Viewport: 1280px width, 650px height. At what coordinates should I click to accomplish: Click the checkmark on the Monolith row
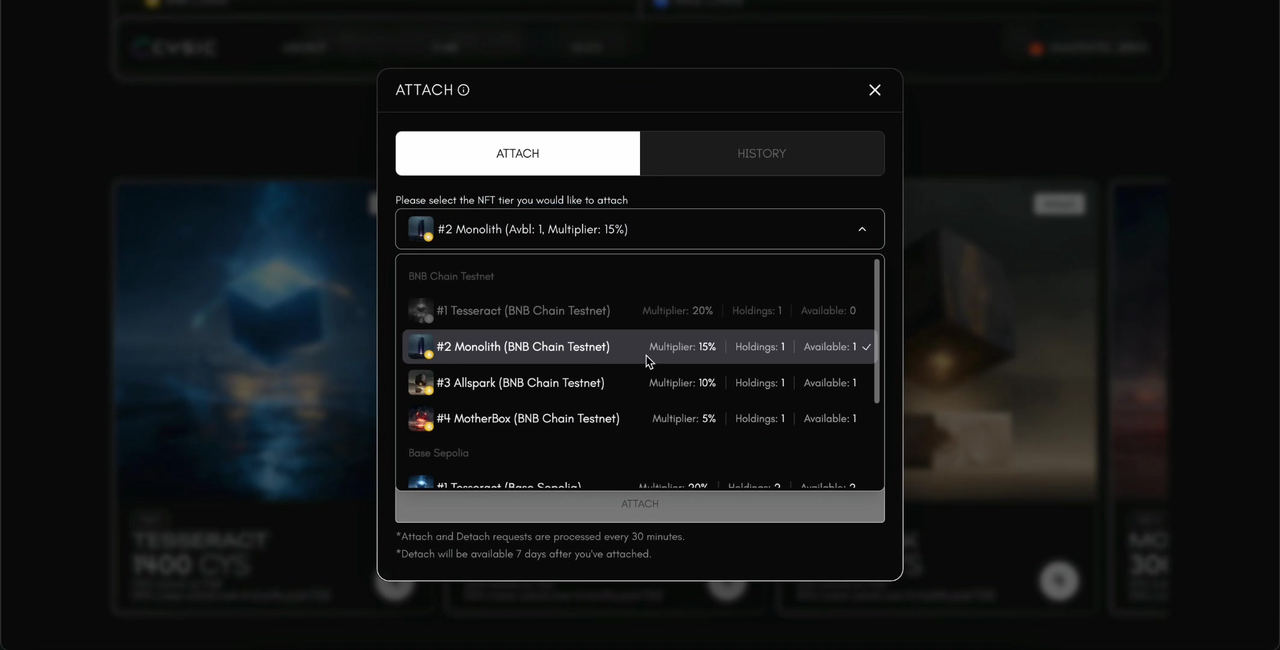pos(867,347)
